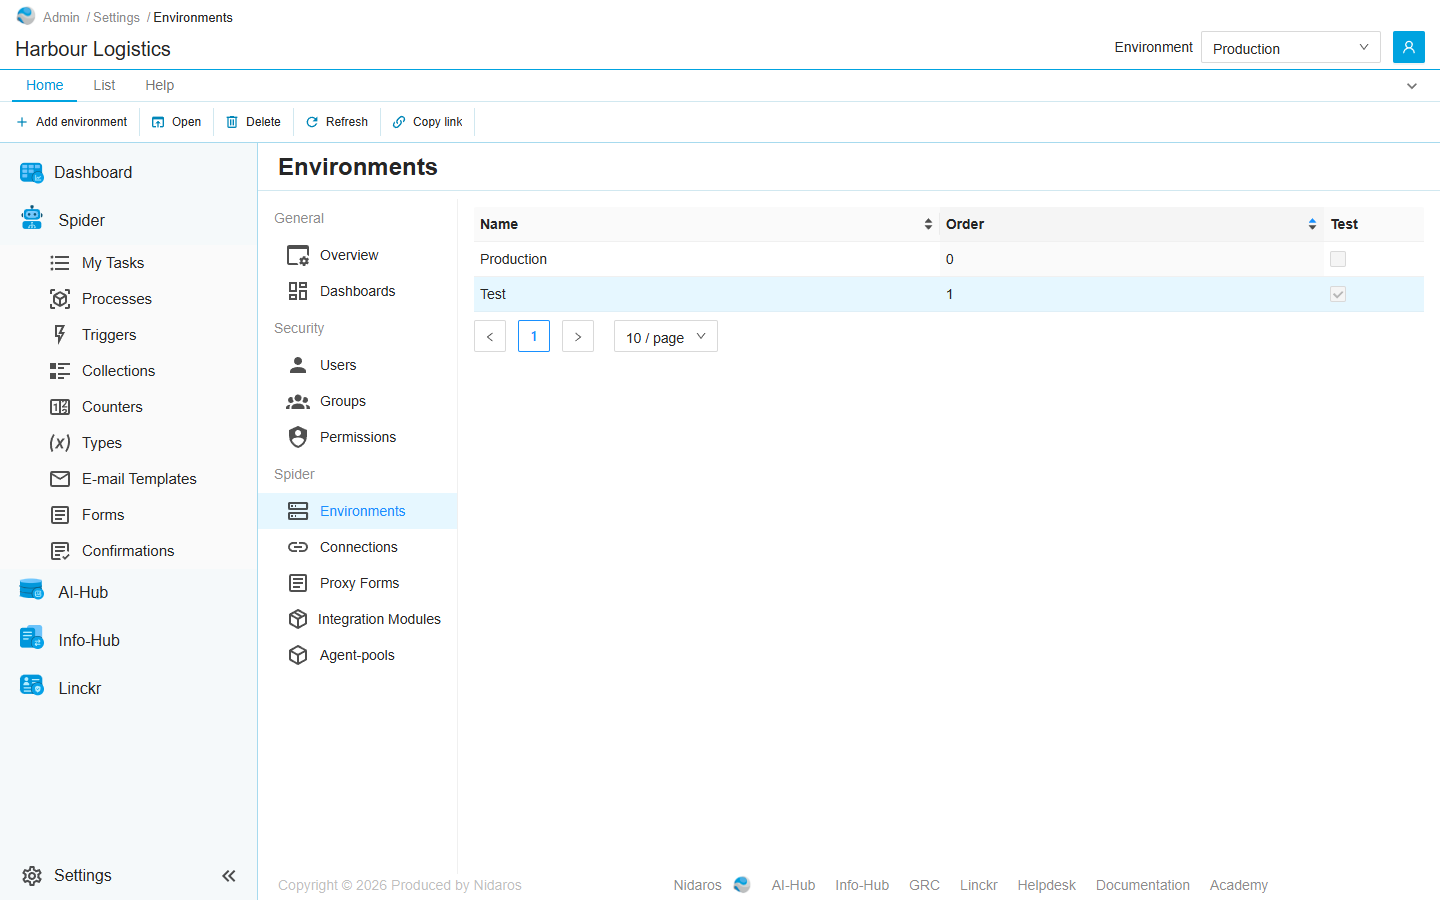Viewport: 1440px width, 900px height.
Task: Go to next page arrow
Action: tap(578, 336)
